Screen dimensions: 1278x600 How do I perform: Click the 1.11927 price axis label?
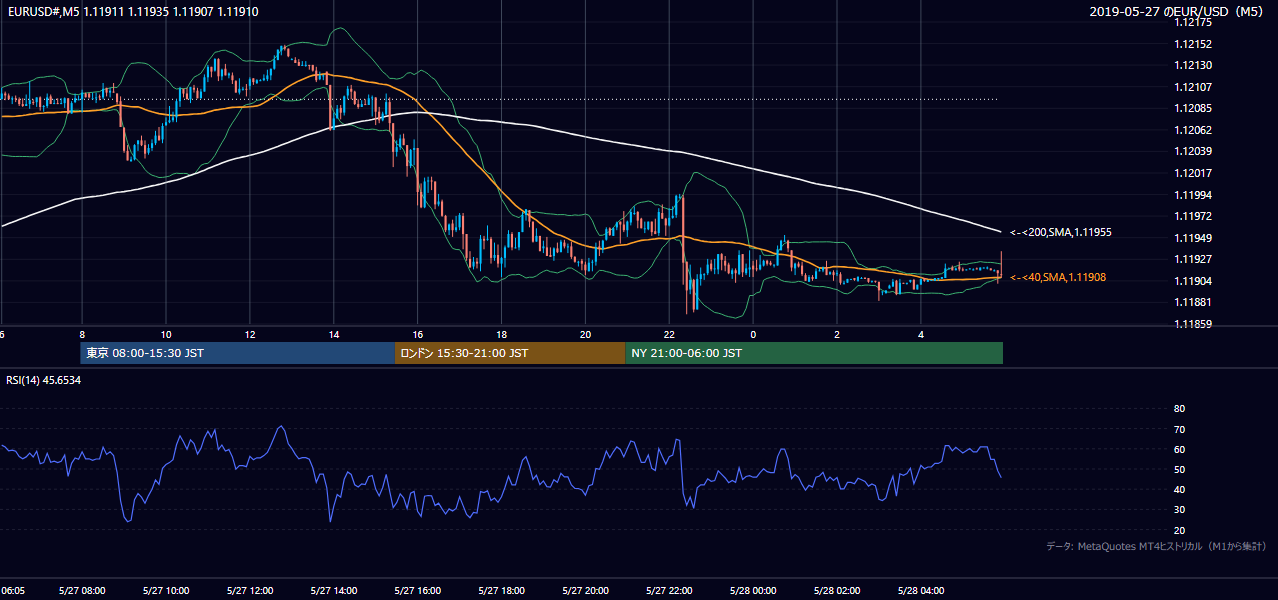coord(1193,259)
